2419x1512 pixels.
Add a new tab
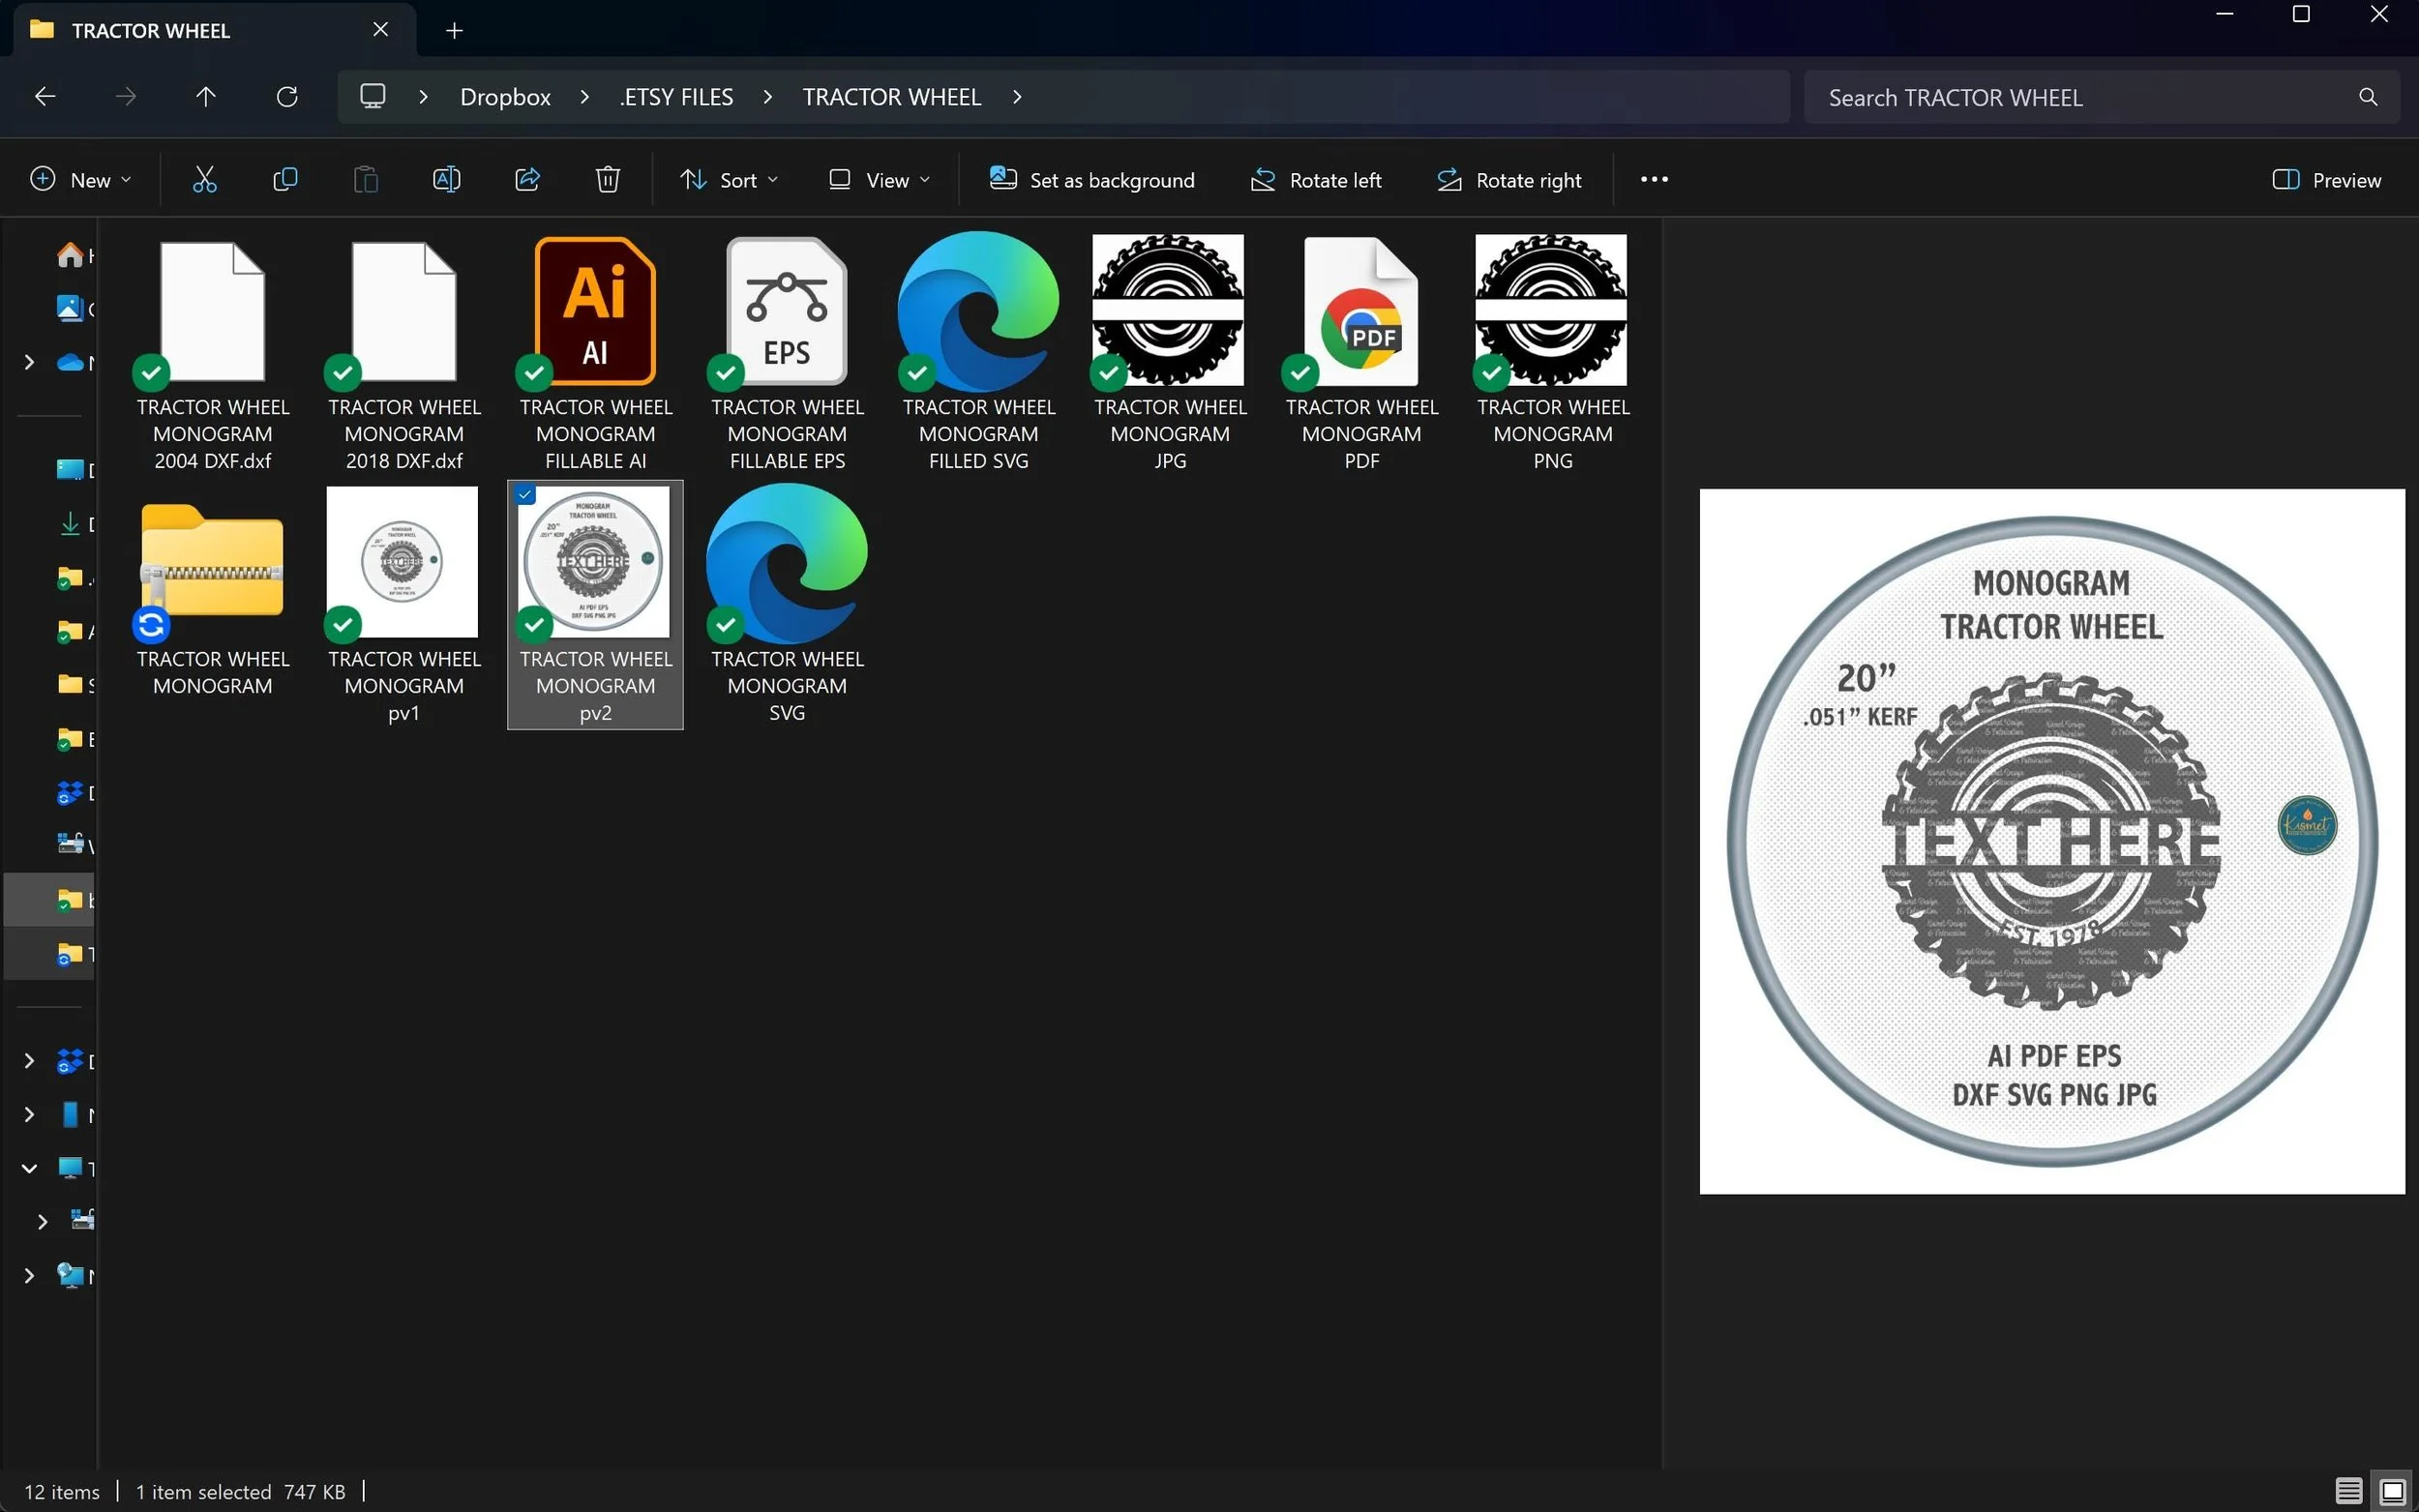click(x=454, y=31)
